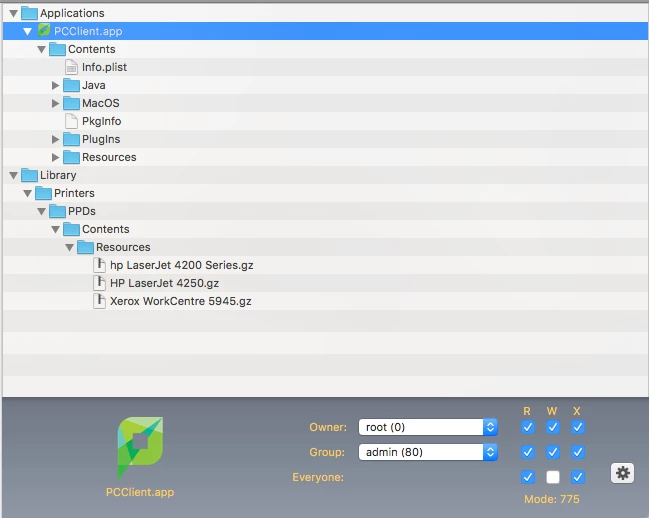Viewport: 649px width, 518px height.
Task: Select the Library row label
Action: coord(58,175)
